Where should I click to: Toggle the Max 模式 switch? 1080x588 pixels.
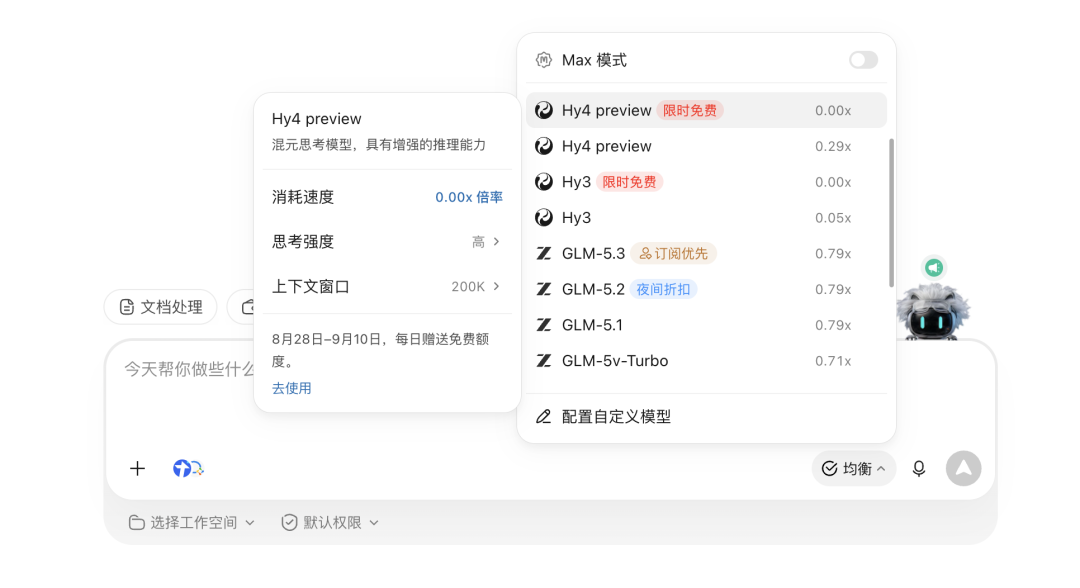point(863,60)
